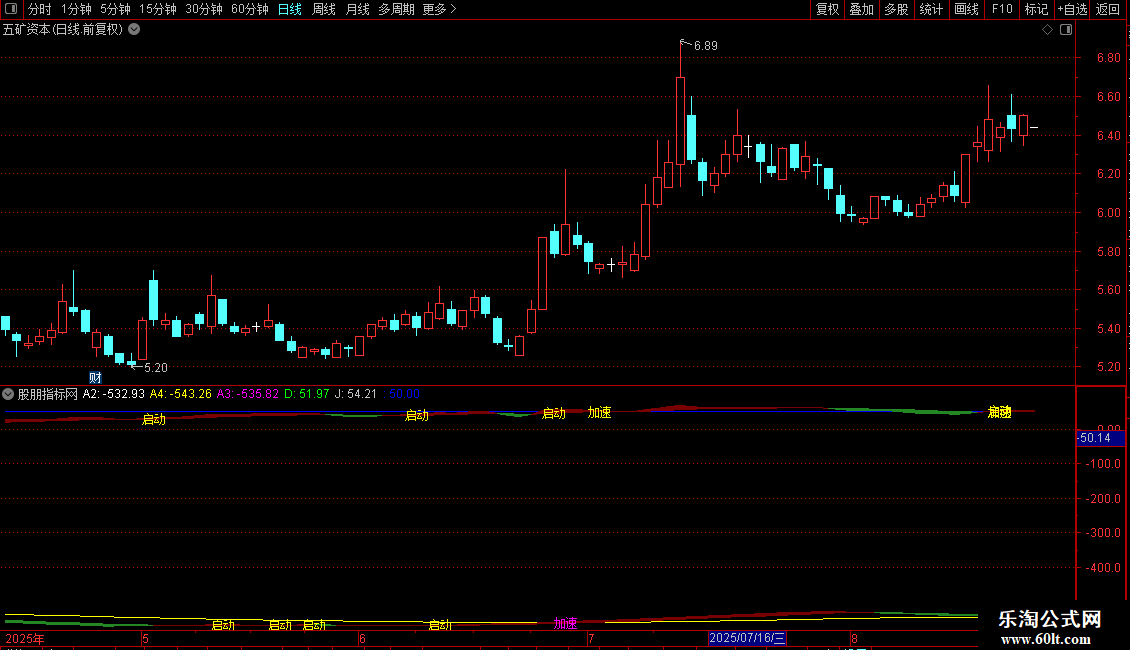Expand the 股朋指标网 indicator dropdown
1130x650 pixels.
point(8,394)
